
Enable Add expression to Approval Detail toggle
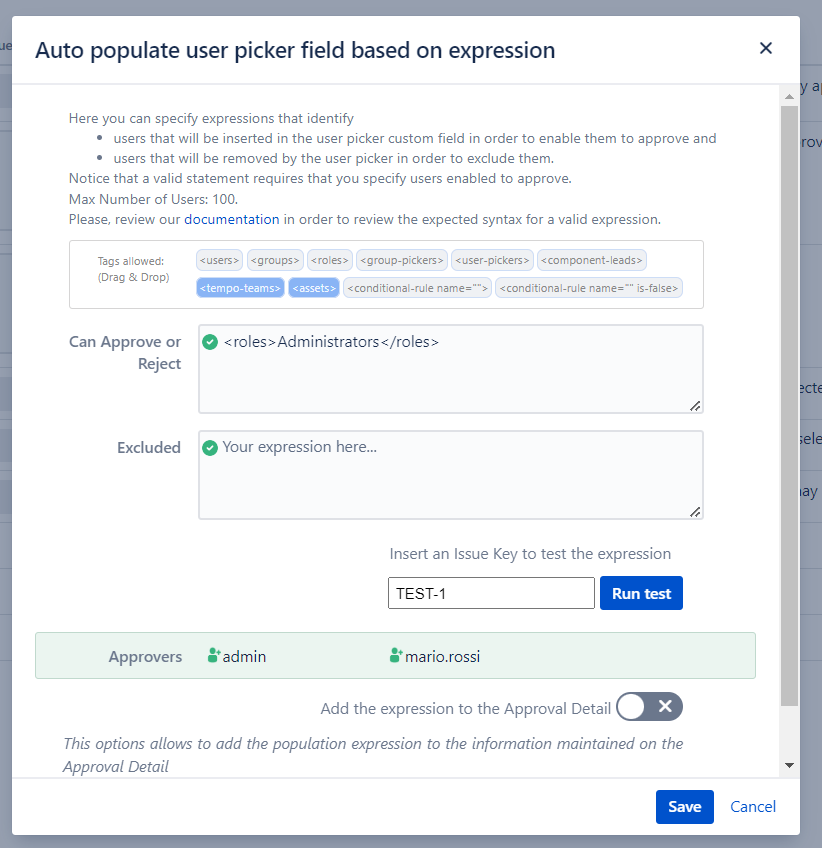(649, 707)
